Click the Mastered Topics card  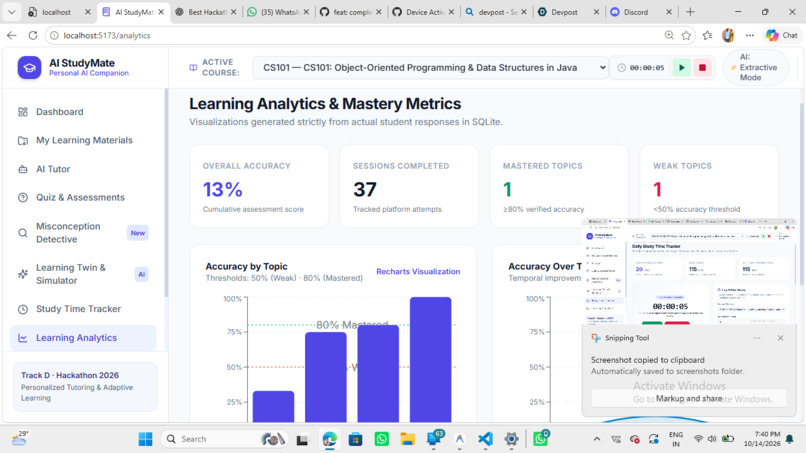(x=559, y=186)
